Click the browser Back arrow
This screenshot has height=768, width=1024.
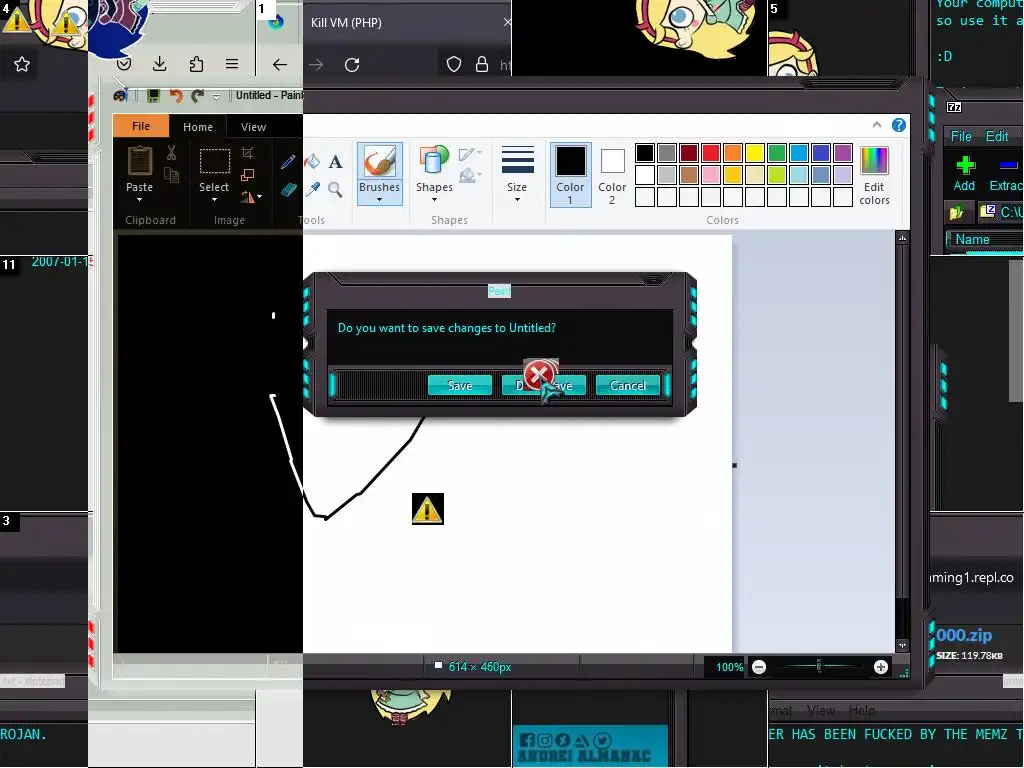click(280, 65)
